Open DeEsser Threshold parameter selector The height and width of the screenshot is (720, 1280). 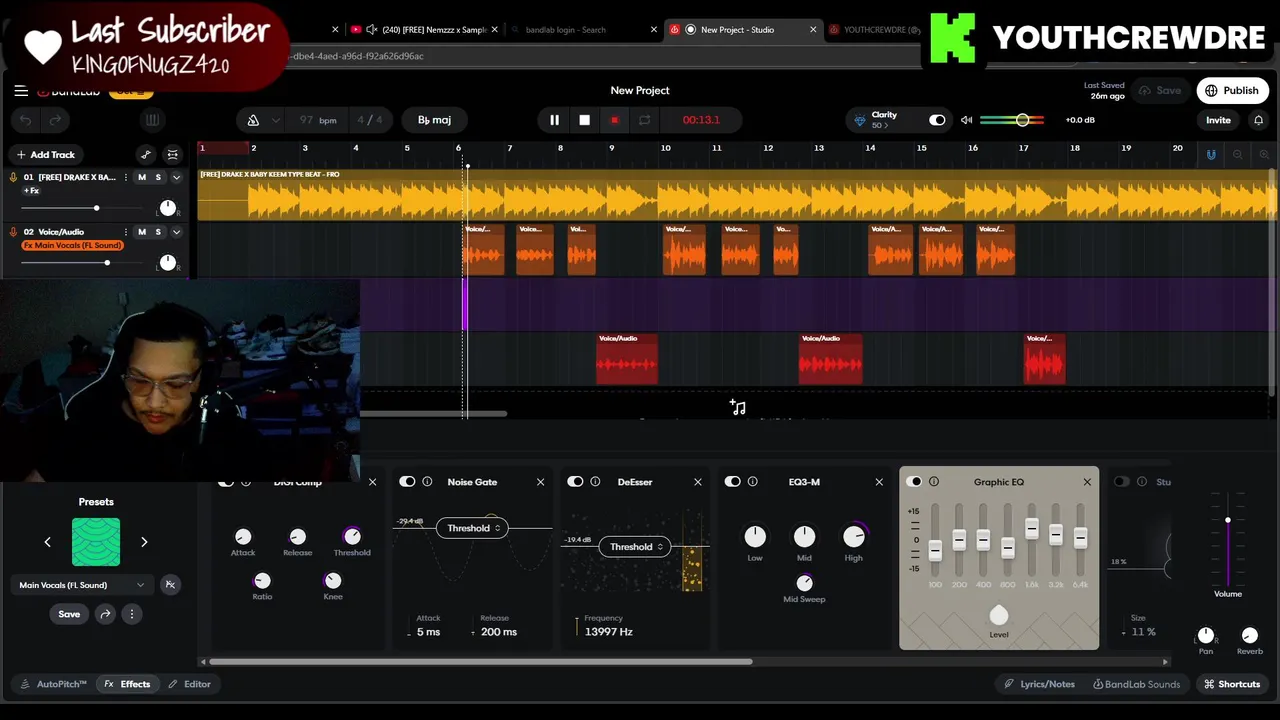click(635, 547)
